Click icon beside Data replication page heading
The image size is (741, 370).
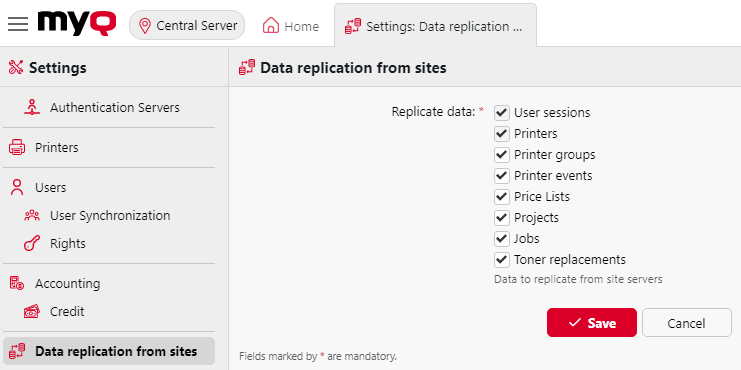tap(247, 68)
